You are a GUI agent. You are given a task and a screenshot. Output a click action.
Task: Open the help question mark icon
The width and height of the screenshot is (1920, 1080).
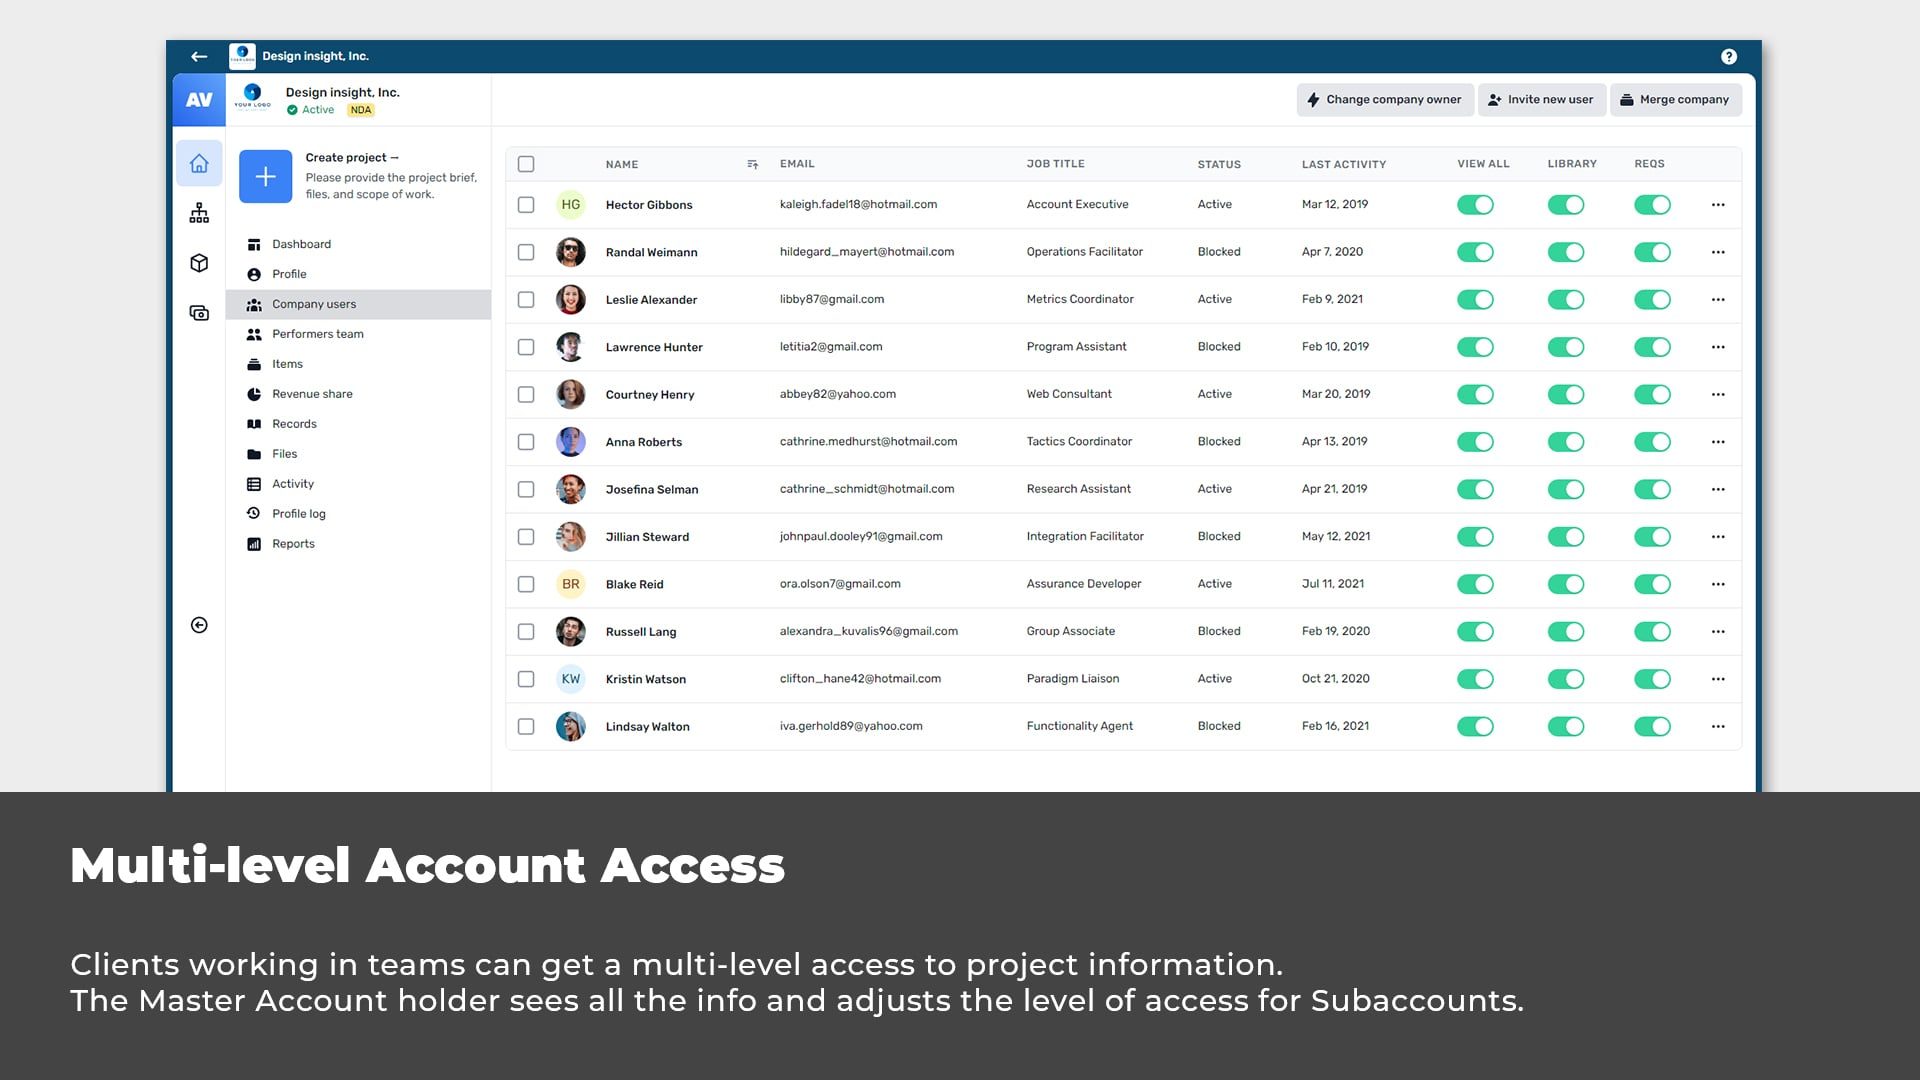pos(1728,57)
